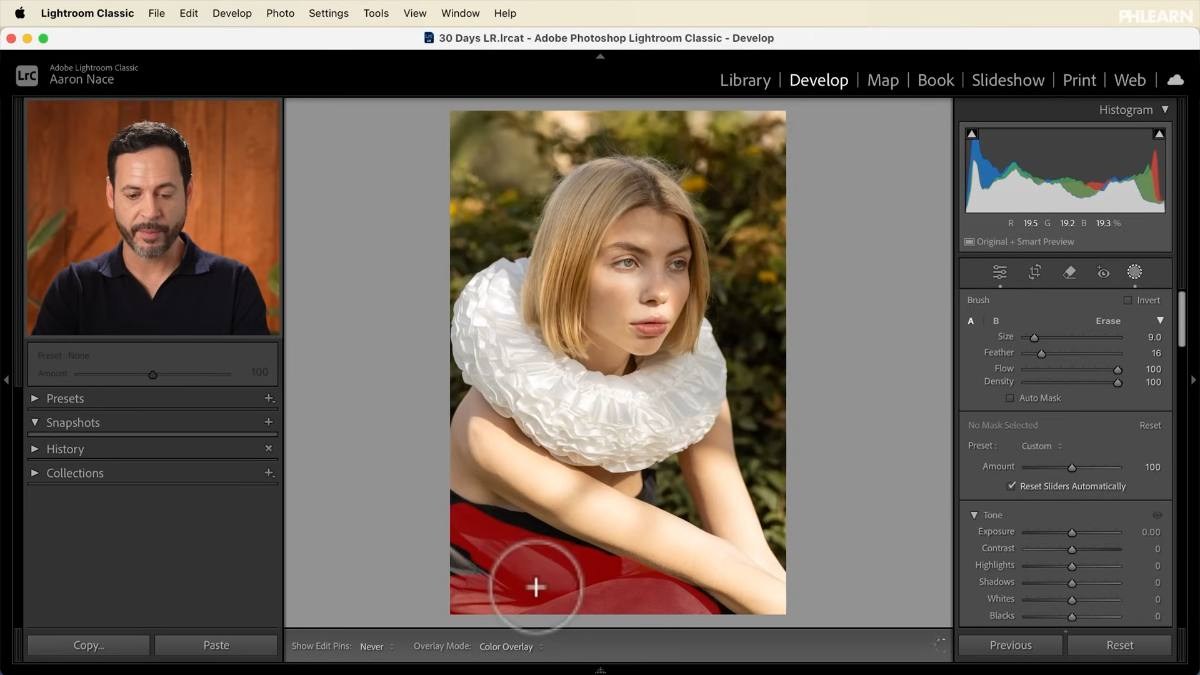1200x675 pixels.
Task: Select the Healing eraser tool
Action: tap(1069, 272)
